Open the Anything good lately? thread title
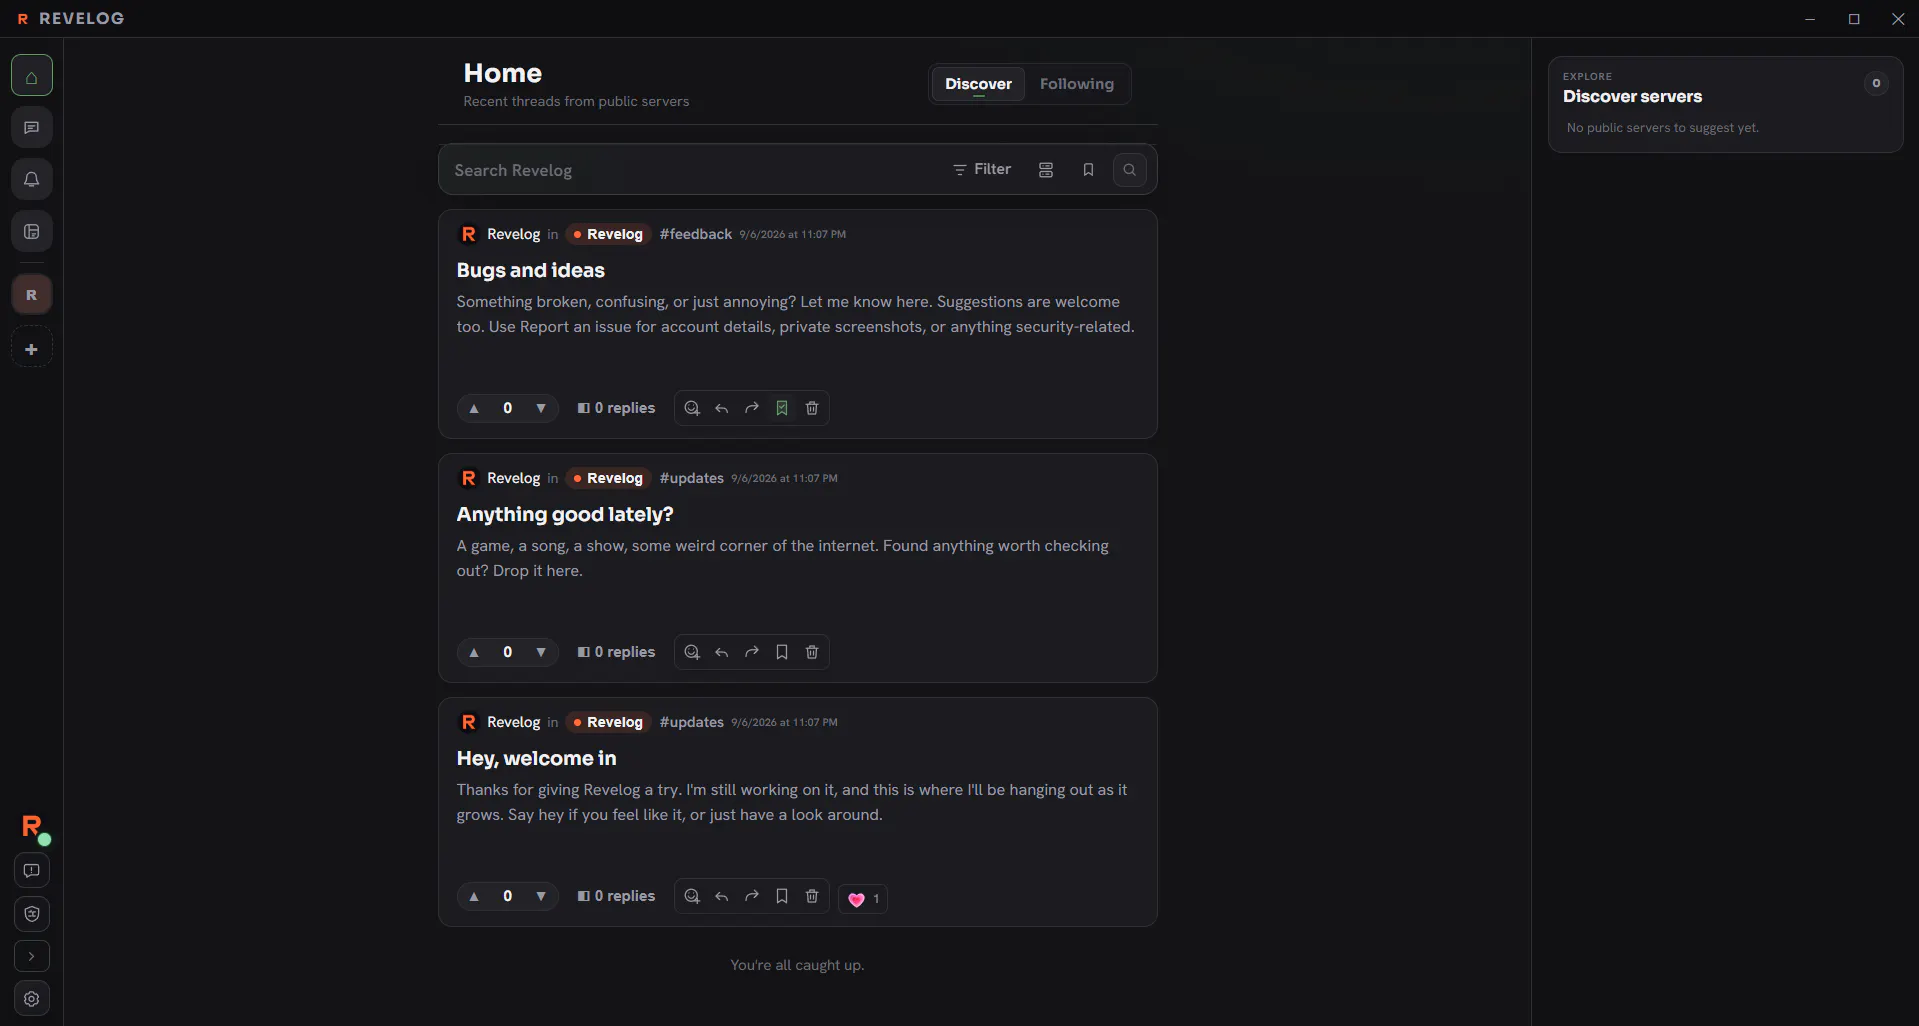The height and width of the screenshot is (1026, 1919). [565, 515]
